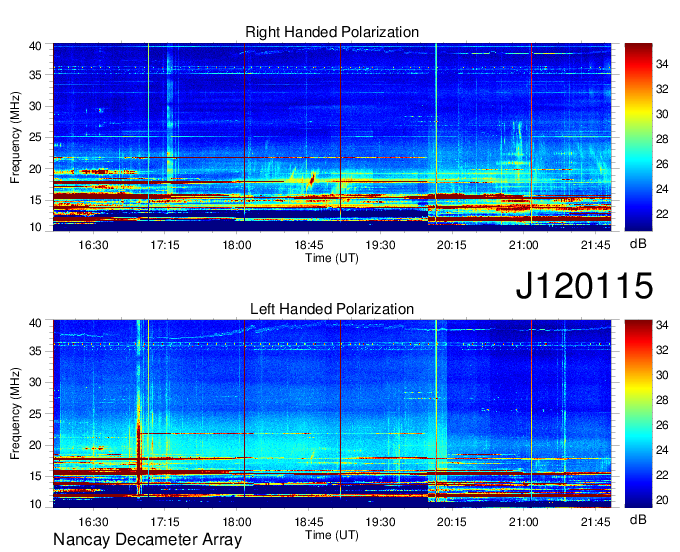Image resolution: width=680 pixels, height=552 pixels.
Task: Click the "30" value on Right Handed colorbar
Action: pos(662,114)
